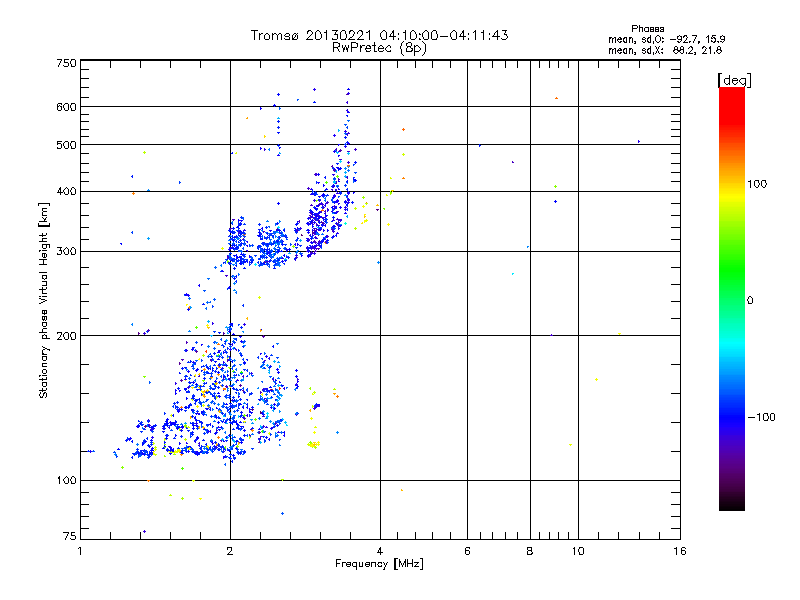The width and height of the screenshot is (800, 600).
Task: Click the '200' height axis tick label
Action: click(66, 336)
